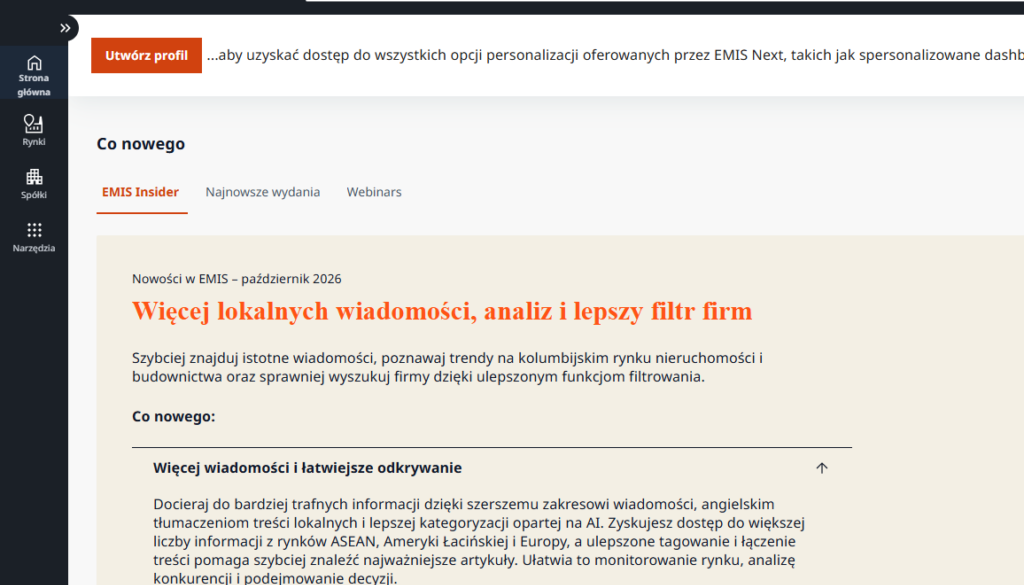Image resolution: width=1024 pixels, height=585 pixels.
Task: Click the bold Co nowego: label
Action: point(174,417)
